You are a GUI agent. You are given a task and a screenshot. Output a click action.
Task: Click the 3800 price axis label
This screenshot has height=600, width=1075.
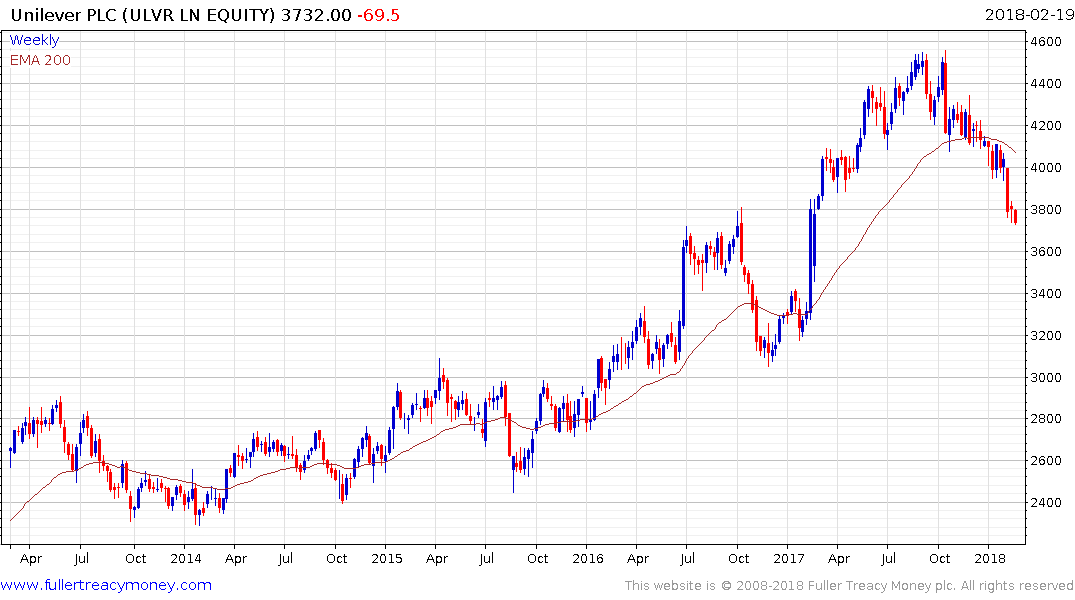click(x=1046, y=210)
